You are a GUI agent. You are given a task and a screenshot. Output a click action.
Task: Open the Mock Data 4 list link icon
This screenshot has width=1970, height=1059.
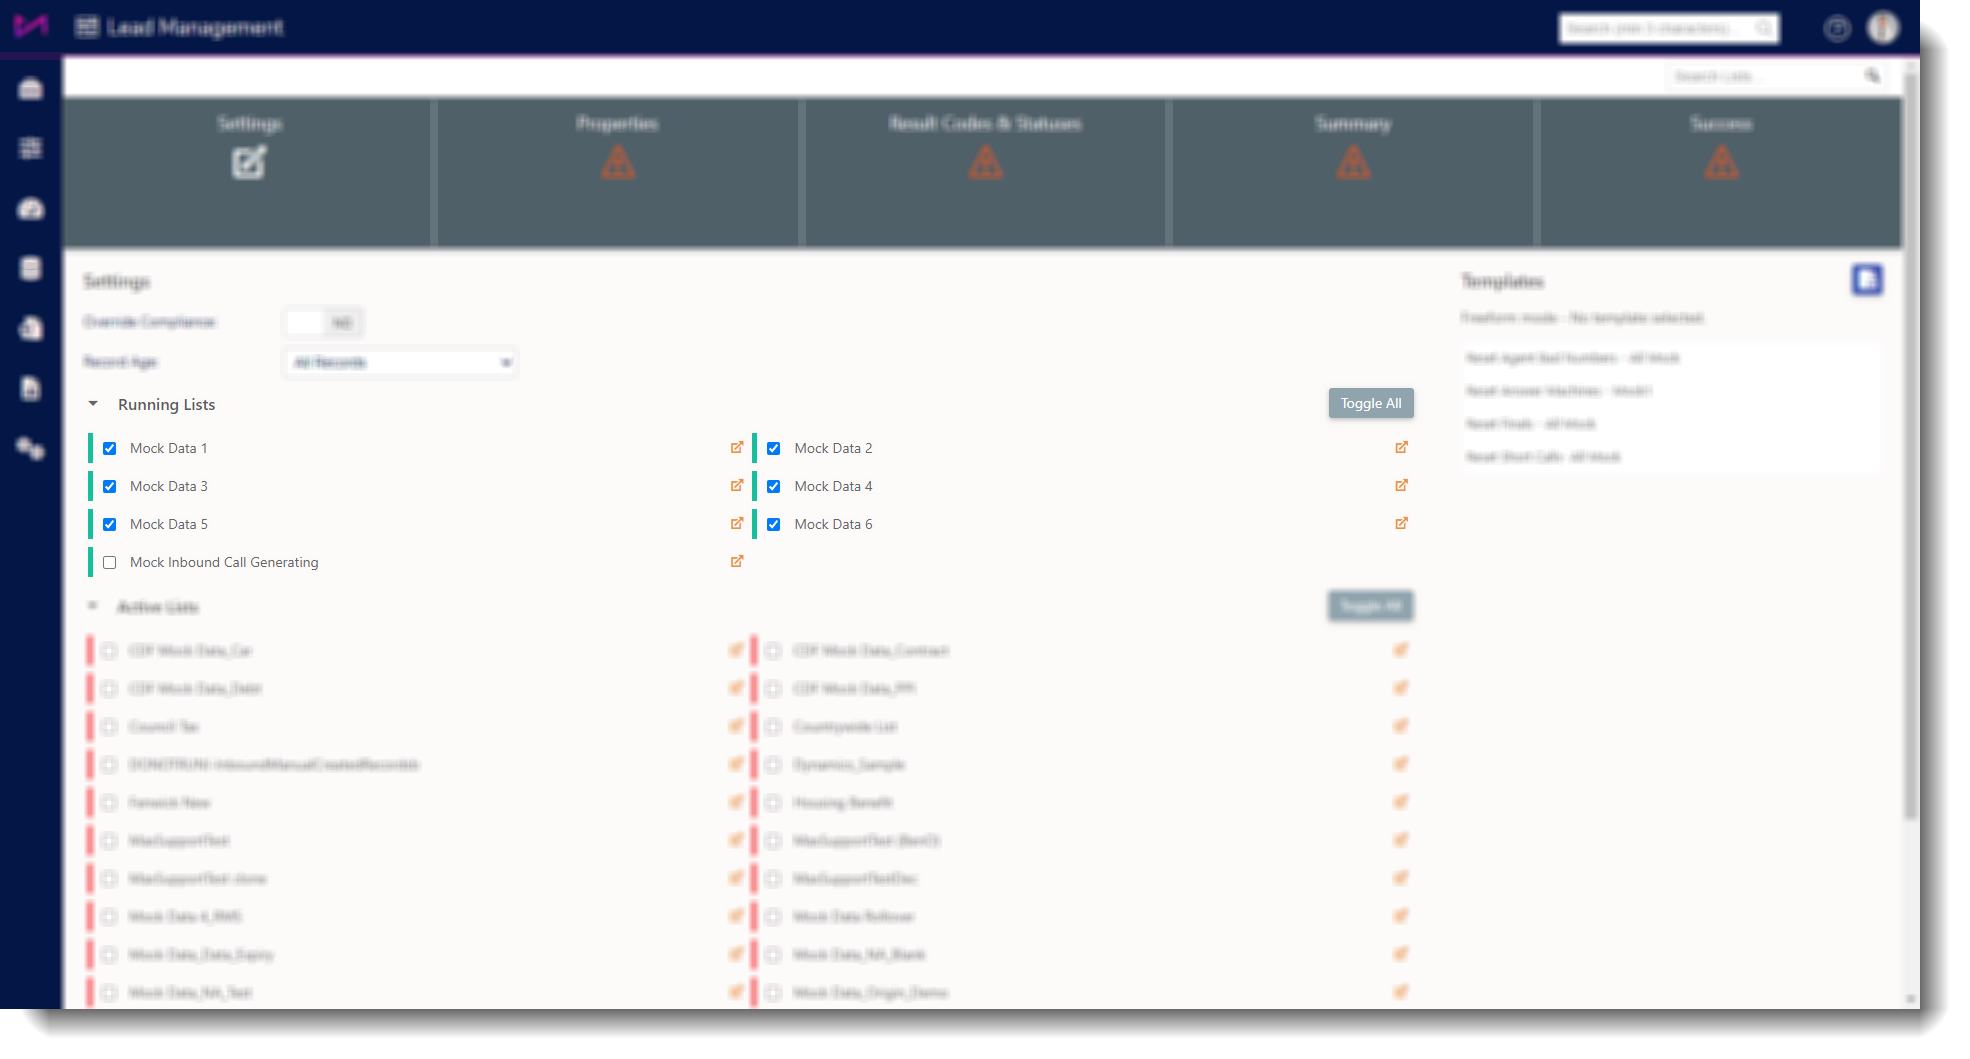(x=1401, y=486)
